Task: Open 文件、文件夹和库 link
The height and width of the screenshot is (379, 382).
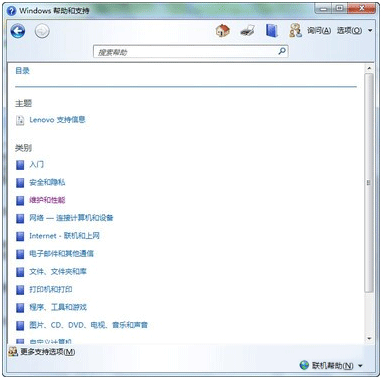Action: 58,272
